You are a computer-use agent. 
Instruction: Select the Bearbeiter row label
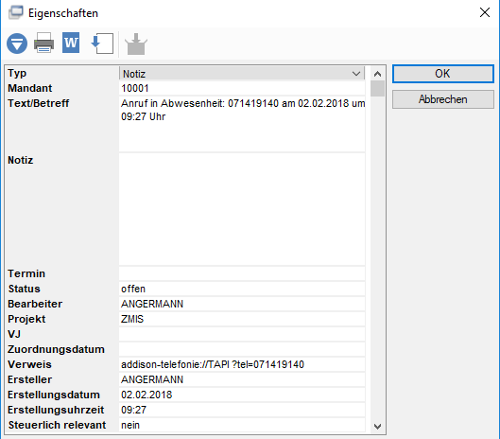(35, 304)
